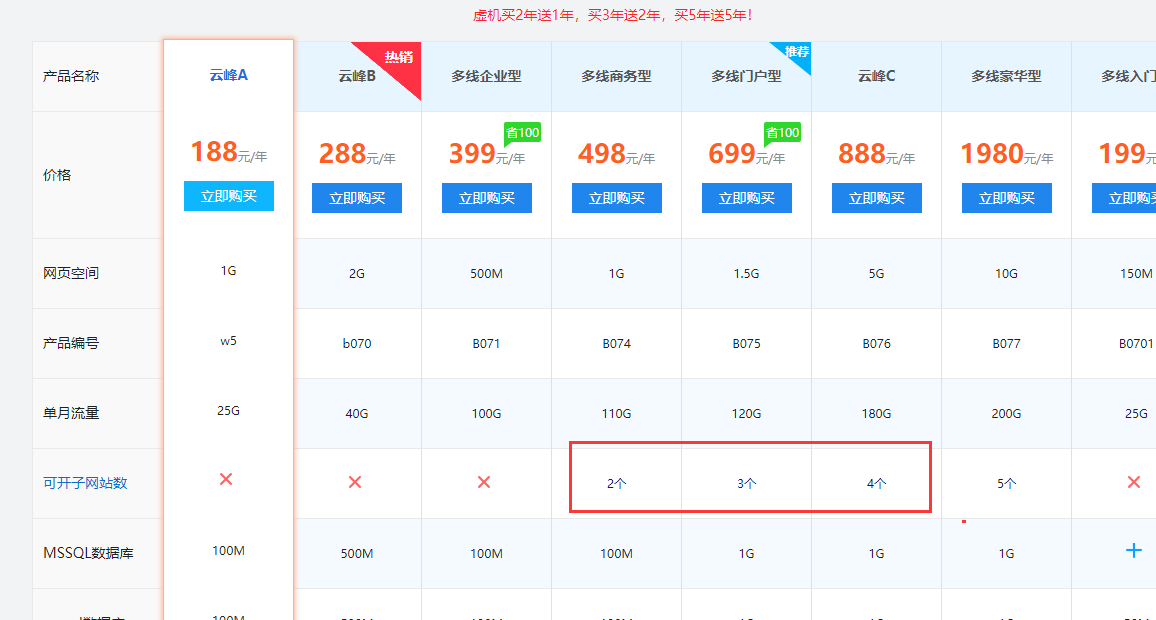Image resolution: width=1156 pixels, height=620 pixels.
Task: Click the 4个 cell inside the red box
Action: coord(876,483)
